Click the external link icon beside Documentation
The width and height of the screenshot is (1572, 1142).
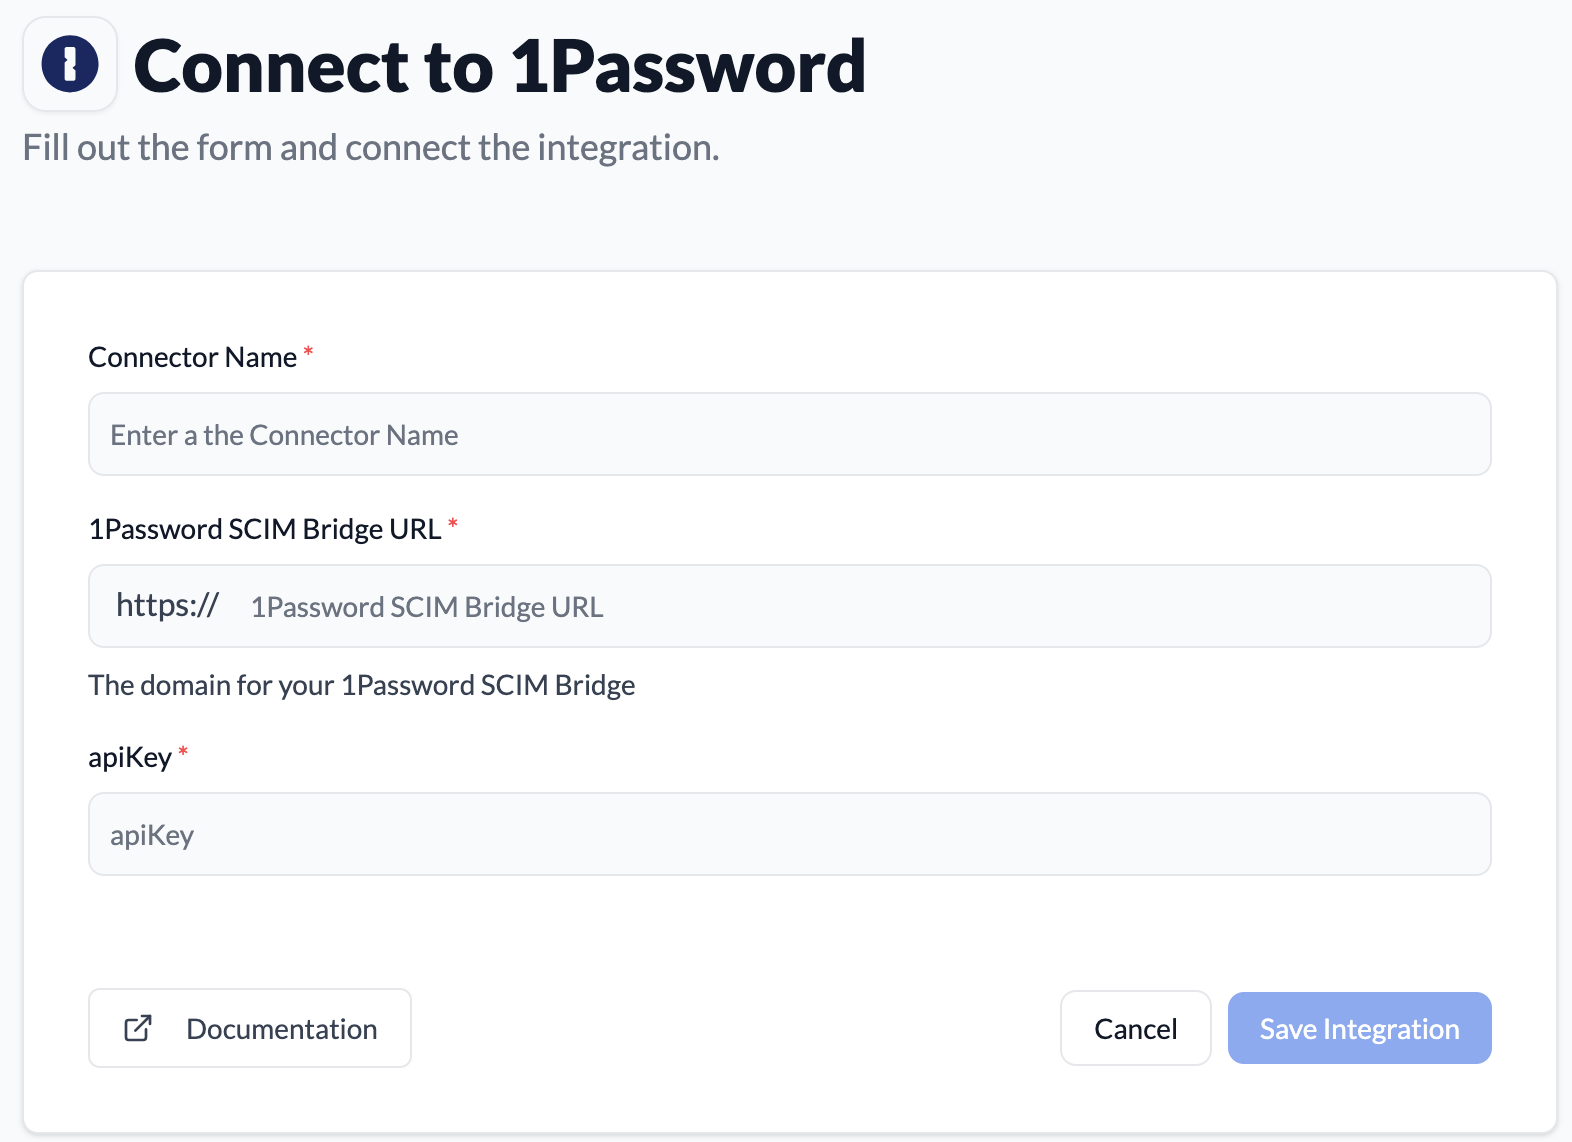[x=138, y=1028]
